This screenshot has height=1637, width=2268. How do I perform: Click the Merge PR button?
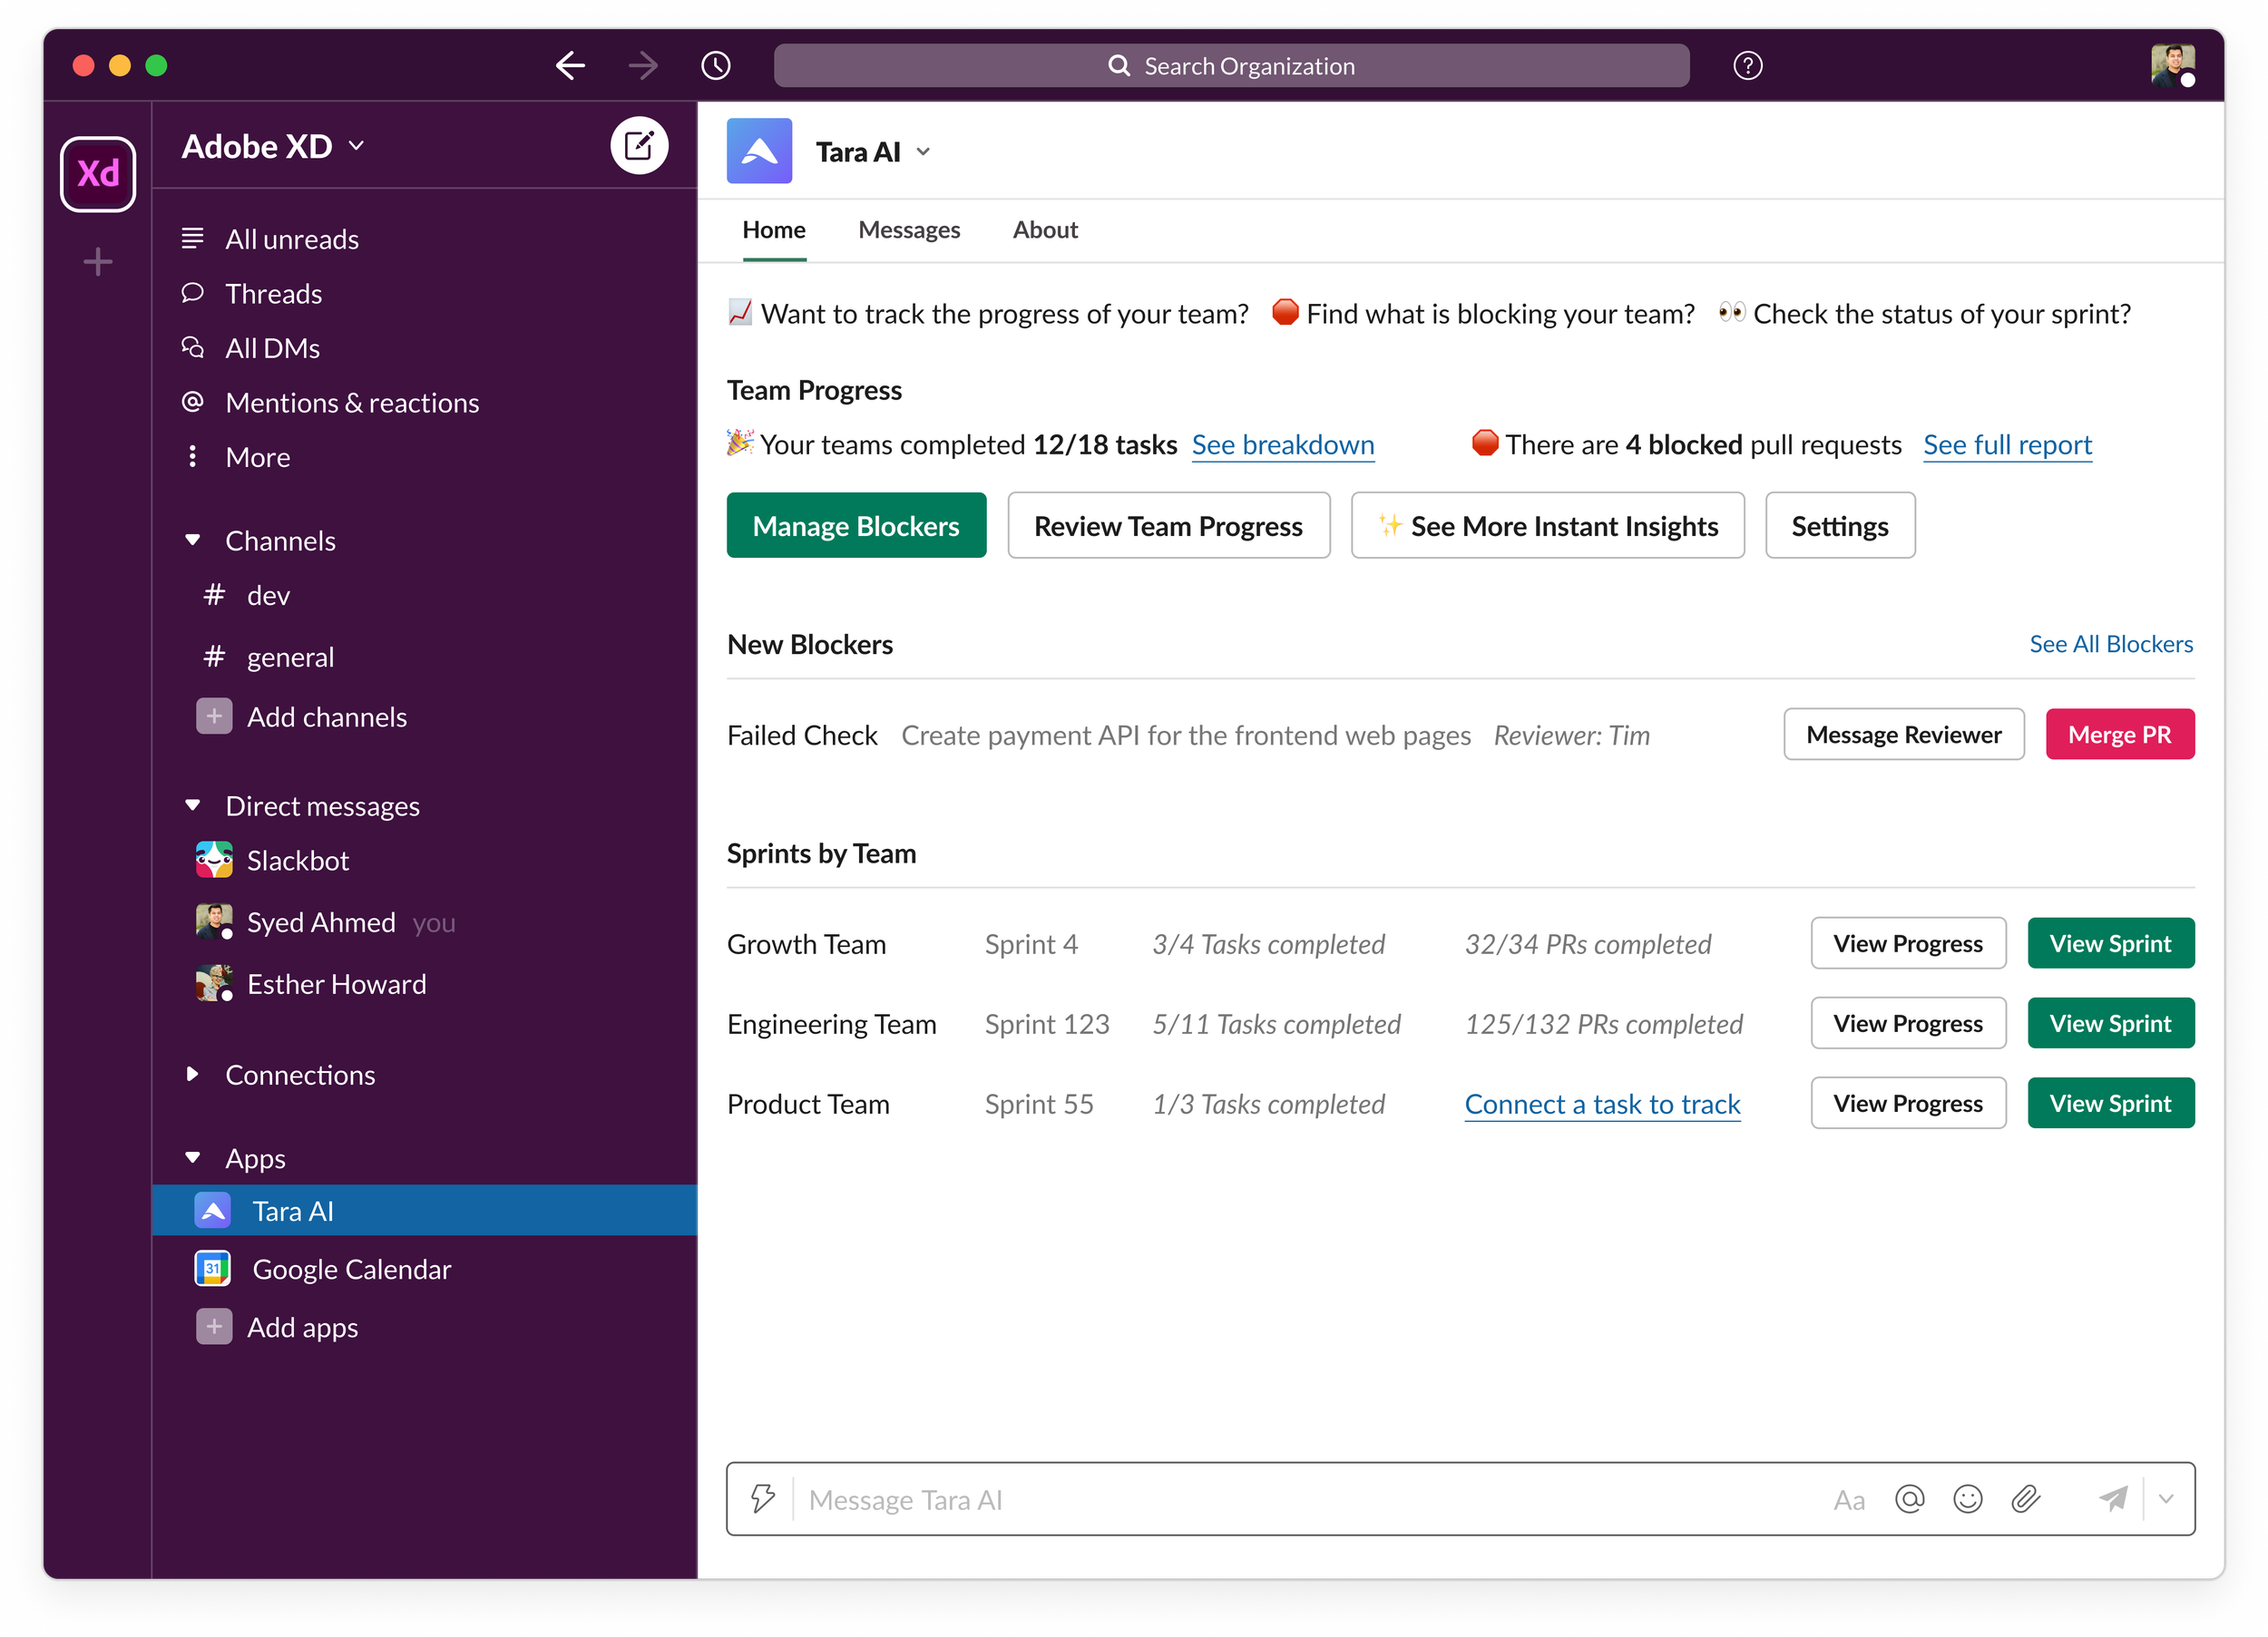[x=2118, y=735]
